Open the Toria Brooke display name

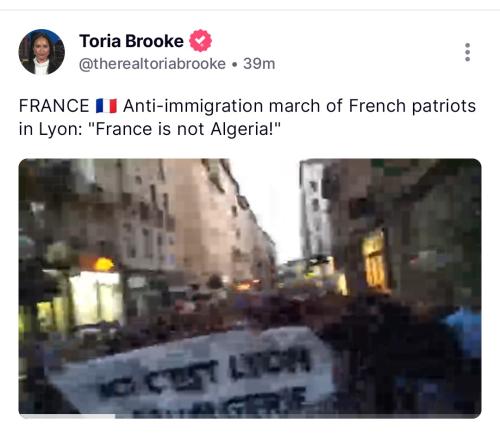pos(131,41)
